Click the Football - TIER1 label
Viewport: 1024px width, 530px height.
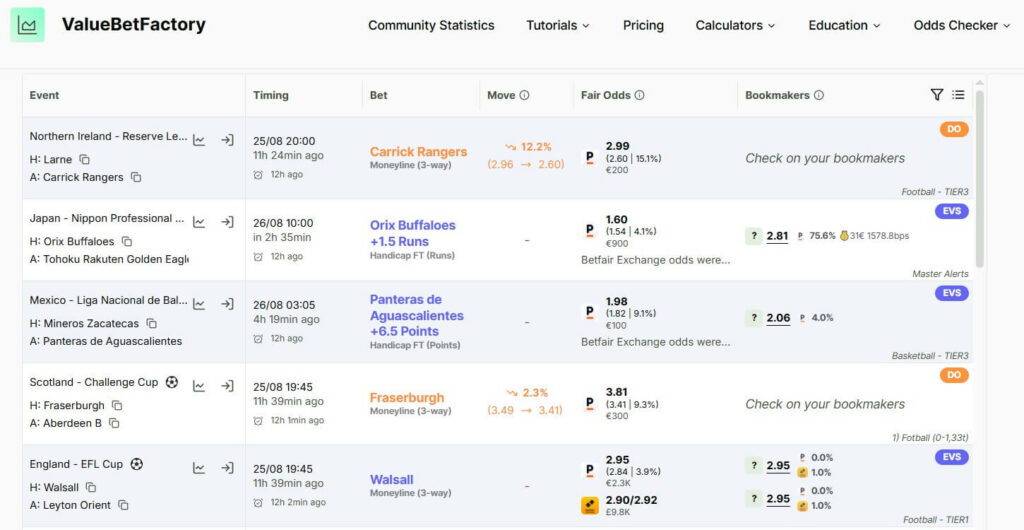pos(936,520)
